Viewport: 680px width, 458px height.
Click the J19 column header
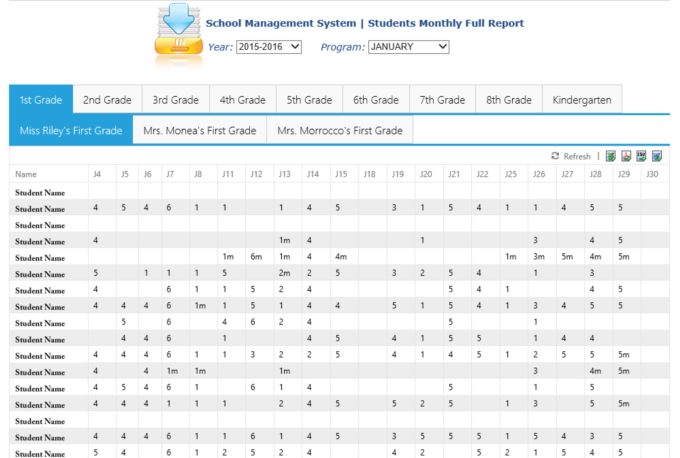tap(398, 174)
